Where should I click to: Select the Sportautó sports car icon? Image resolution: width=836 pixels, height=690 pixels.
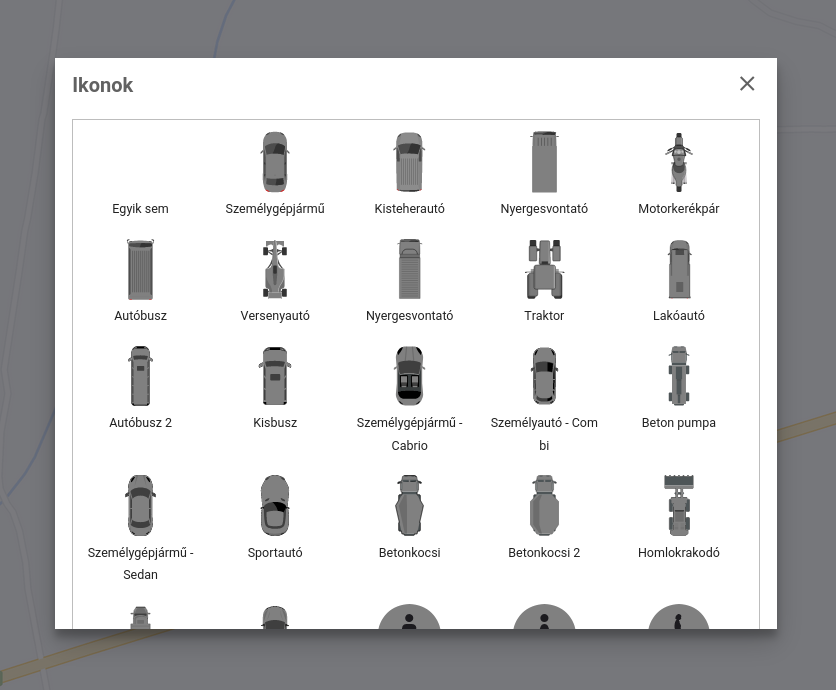[275, 506]
